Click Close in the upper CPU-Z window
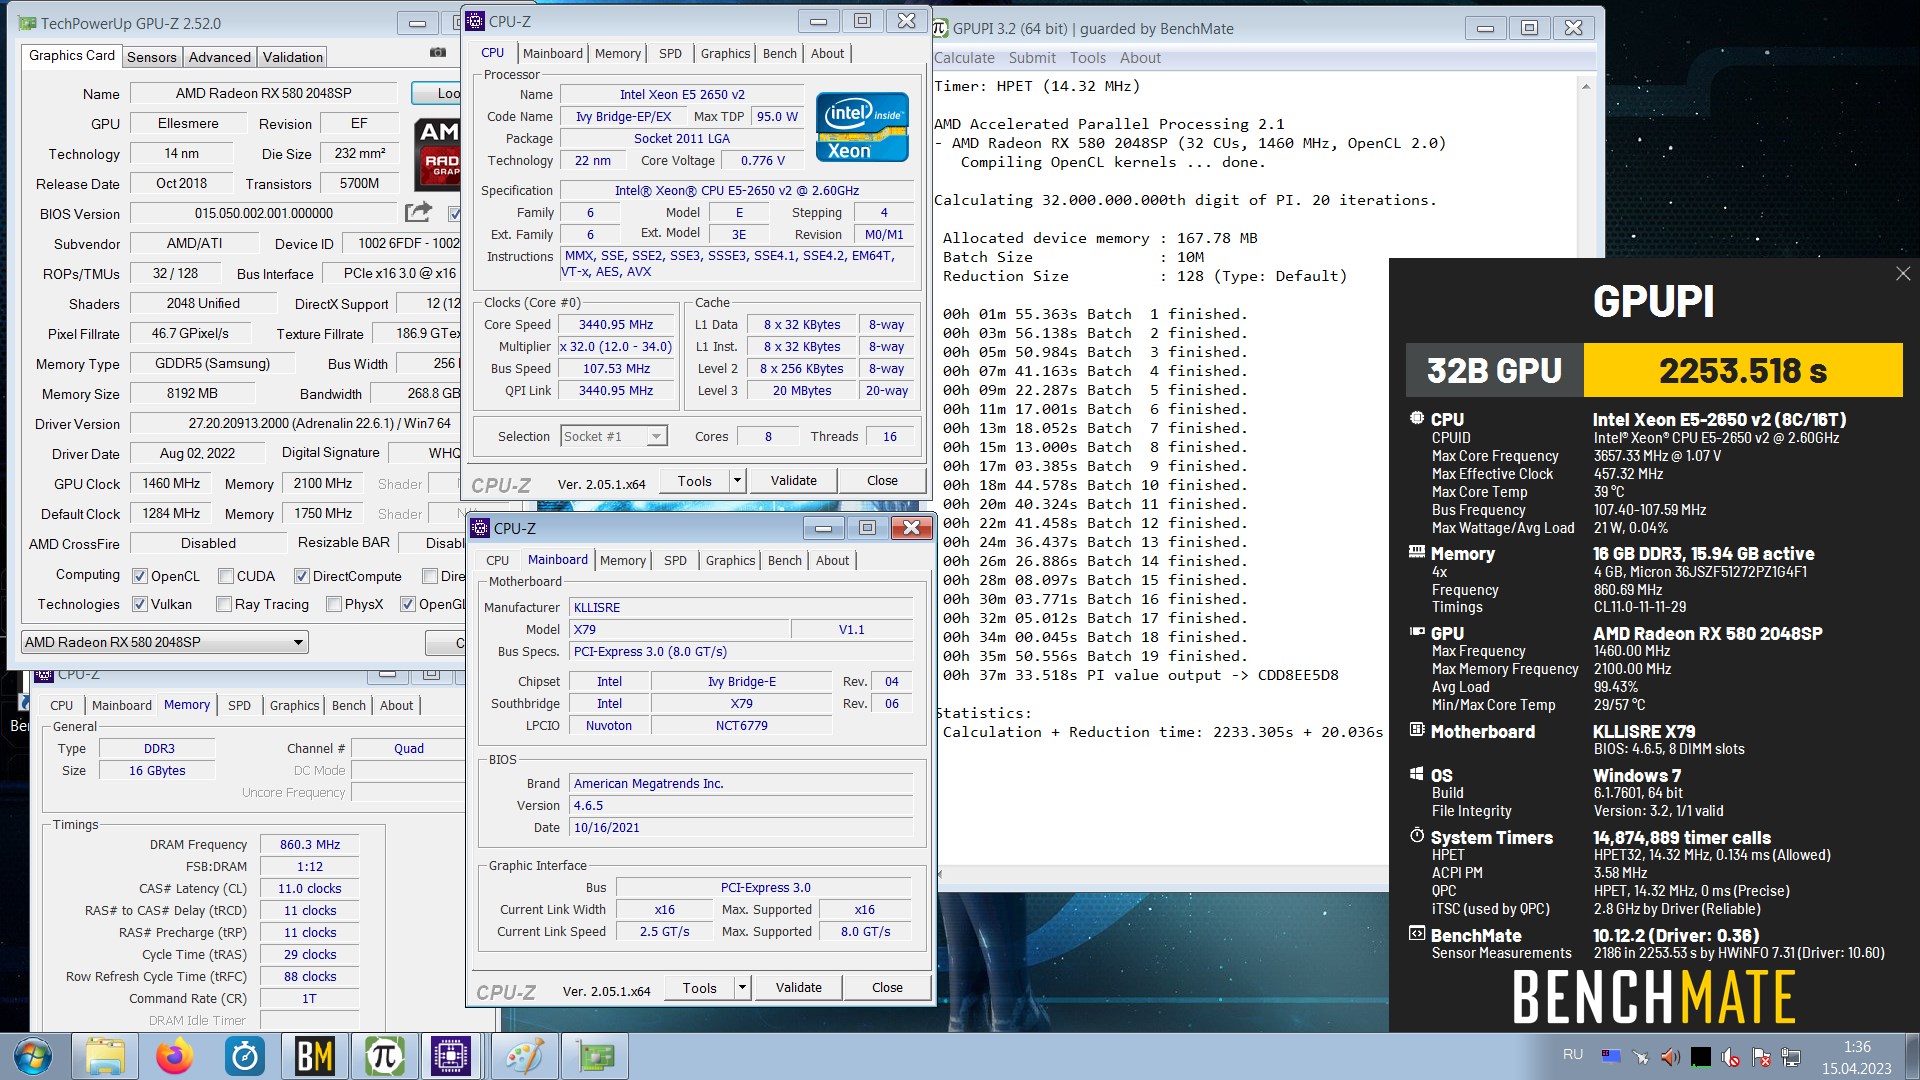The width and height of the screenshot is (1920, 1080). (x=882, y=481)
